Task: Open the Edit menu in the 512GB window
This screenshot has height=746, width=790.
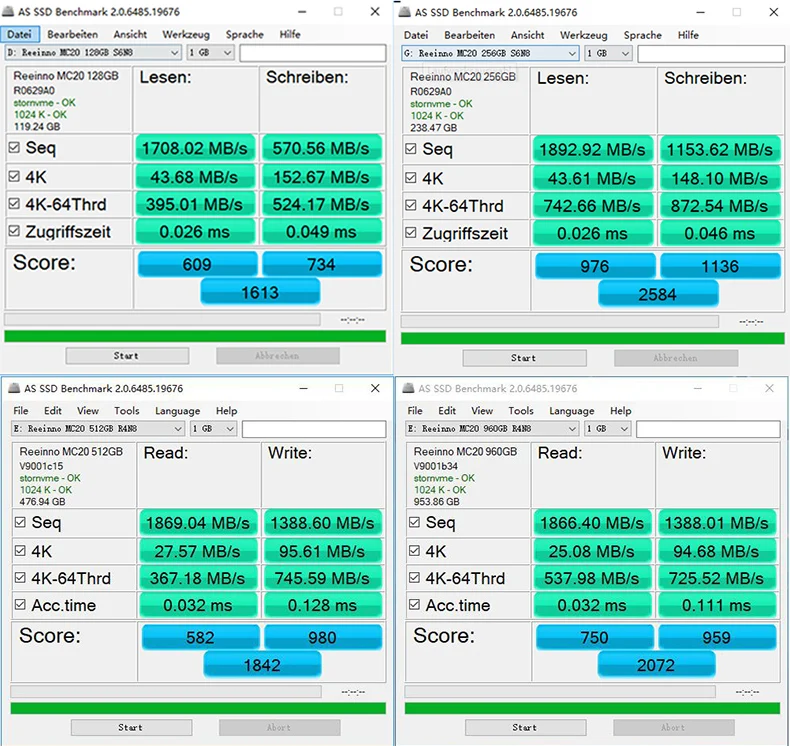Action: pyautogui.click(x=52, y=411)
